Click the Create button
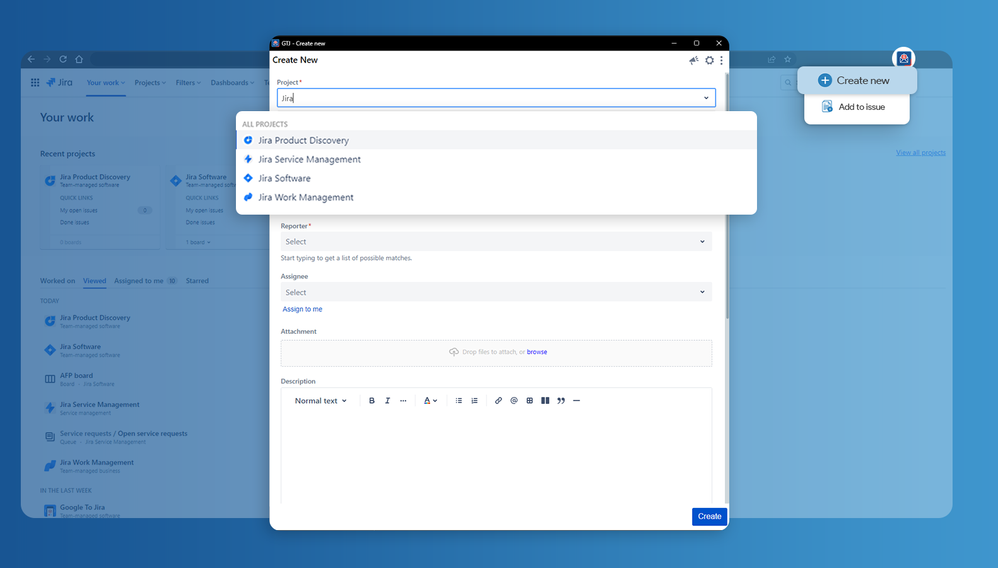Screen dimensions: 998x568 point(709,516)
